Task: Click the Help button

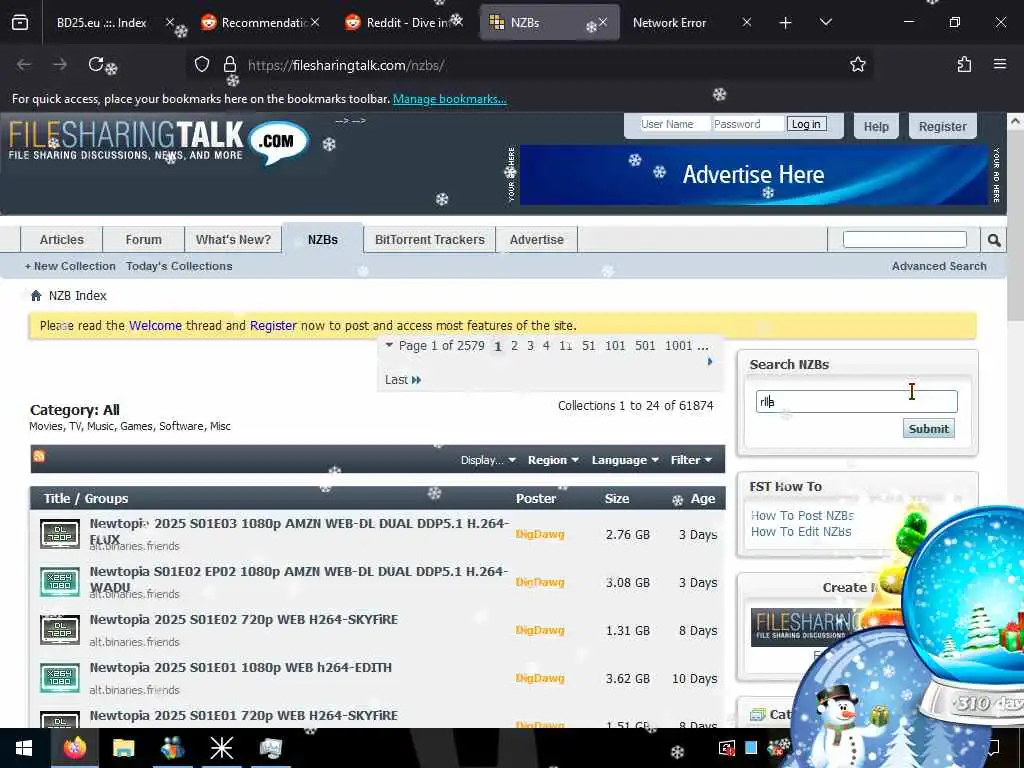Action: (x=876, y=126)
